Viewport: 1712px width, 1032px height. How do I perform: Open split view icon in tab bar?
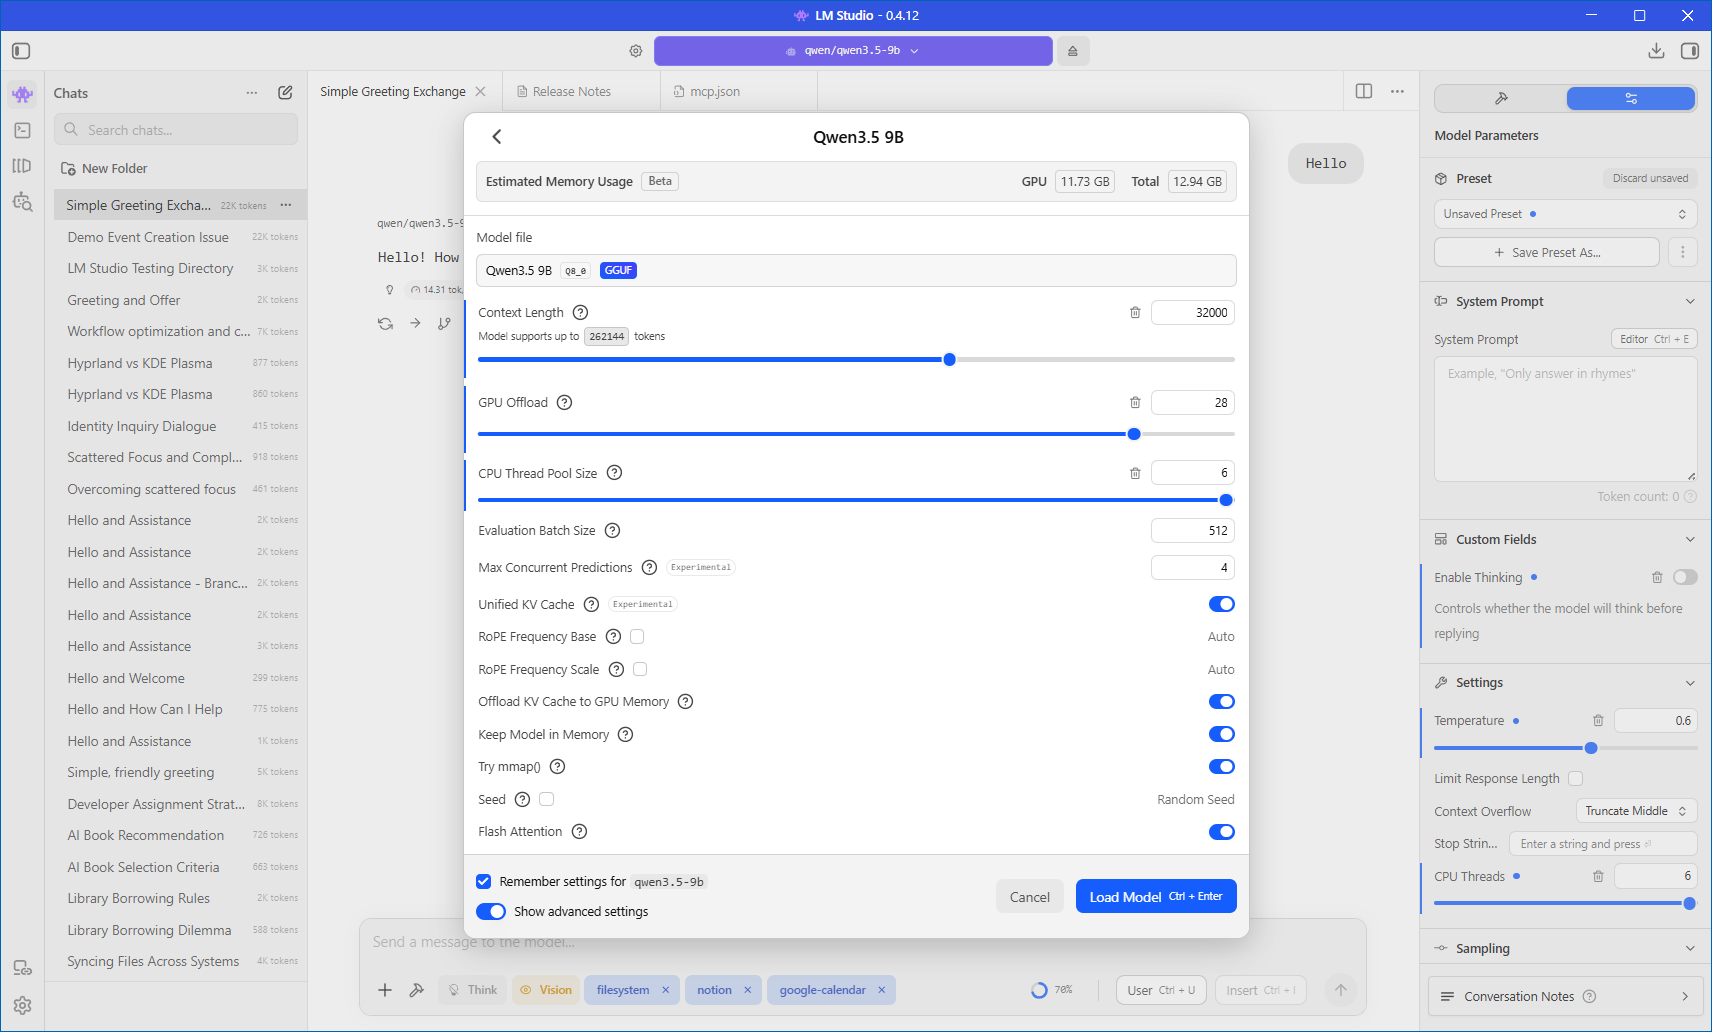coord(1364,91)
